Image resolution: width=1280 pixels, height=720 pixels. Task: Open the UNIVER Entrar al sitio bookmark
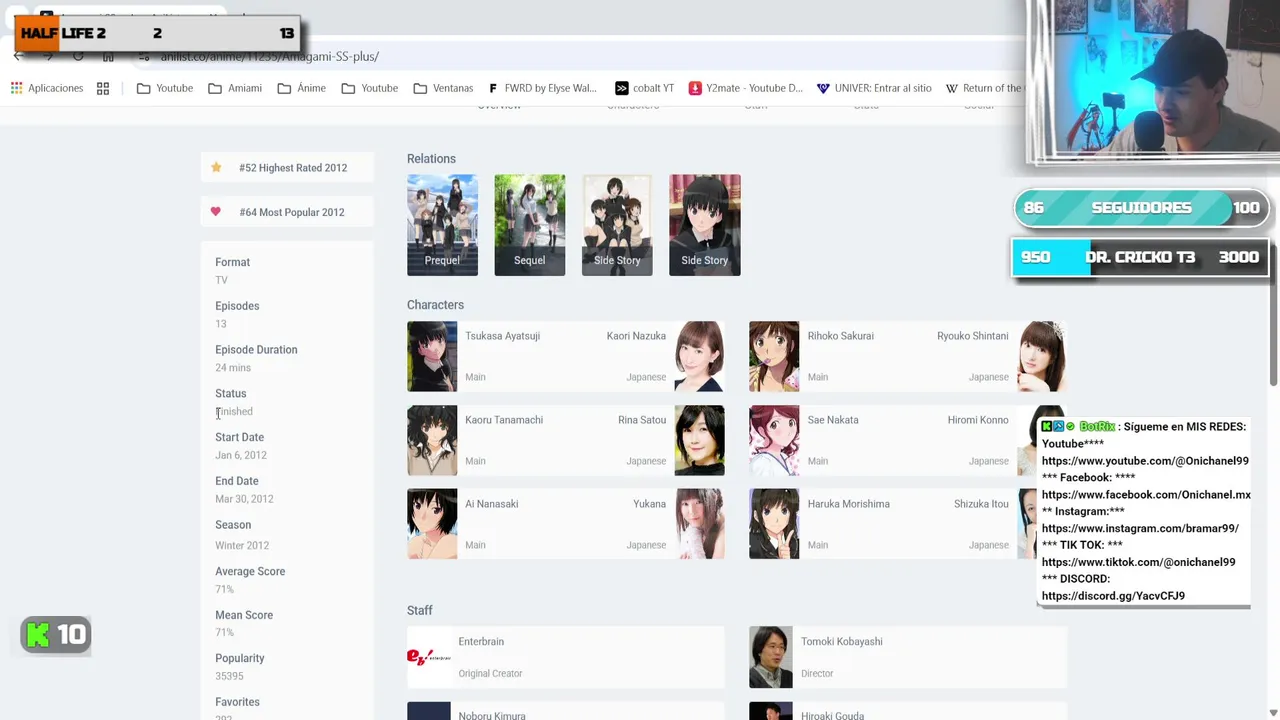click(x=874, y=88)
